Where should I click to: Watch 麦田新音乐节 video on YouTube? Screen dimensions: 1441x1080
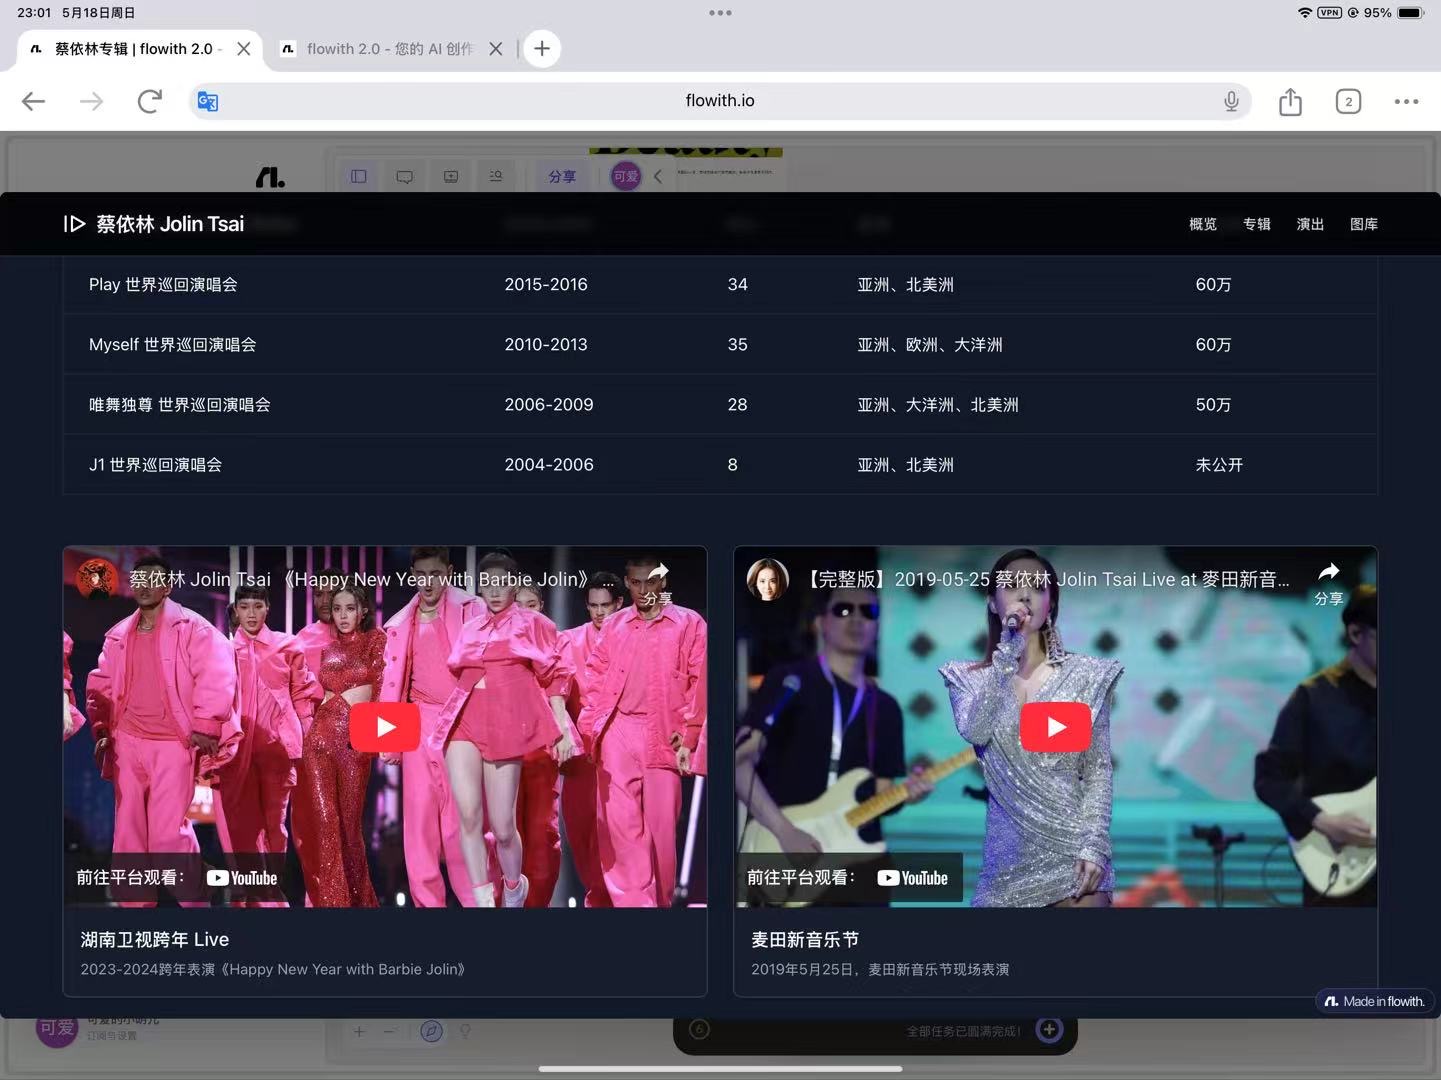pyautogui.click(x=849, y=878)
